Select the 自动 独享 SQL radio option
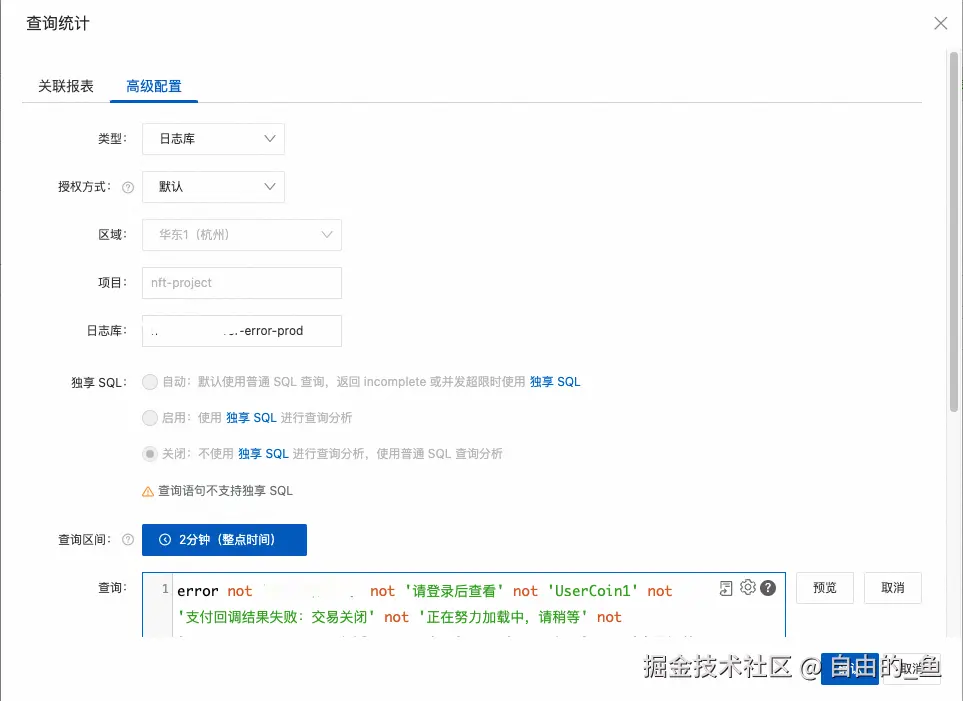The width and height of the screenshot is (963, 701). click(150, 382)
